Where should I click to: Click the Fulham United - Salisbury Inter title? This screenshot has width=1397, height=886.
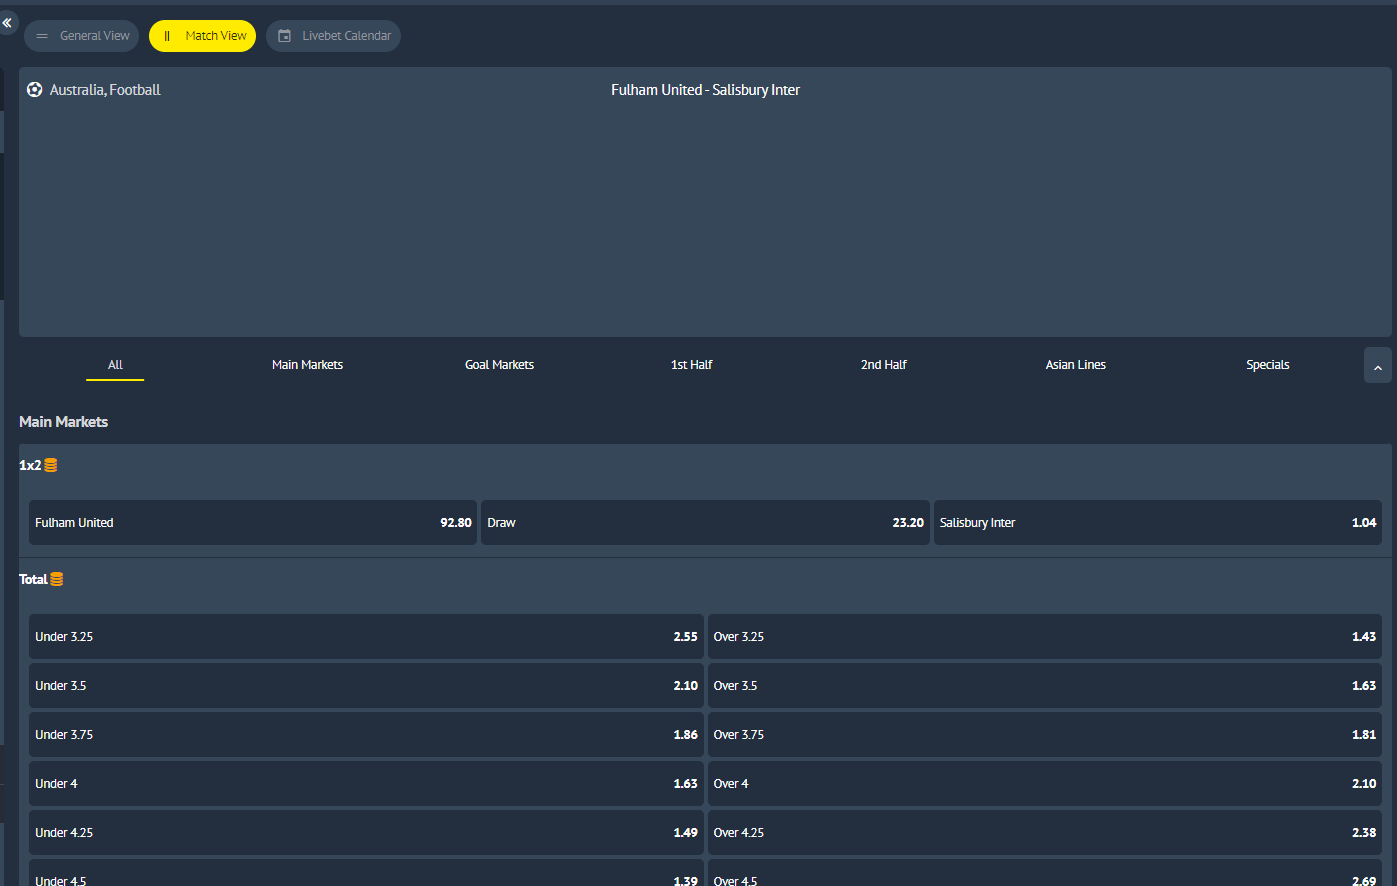(x=705, y=90)
